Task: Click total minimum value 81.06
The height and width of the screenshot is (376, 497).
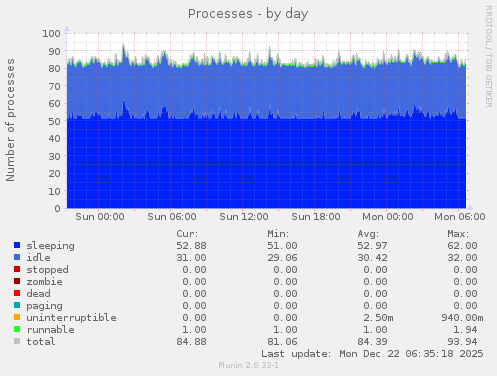Action: pos(282,342)
